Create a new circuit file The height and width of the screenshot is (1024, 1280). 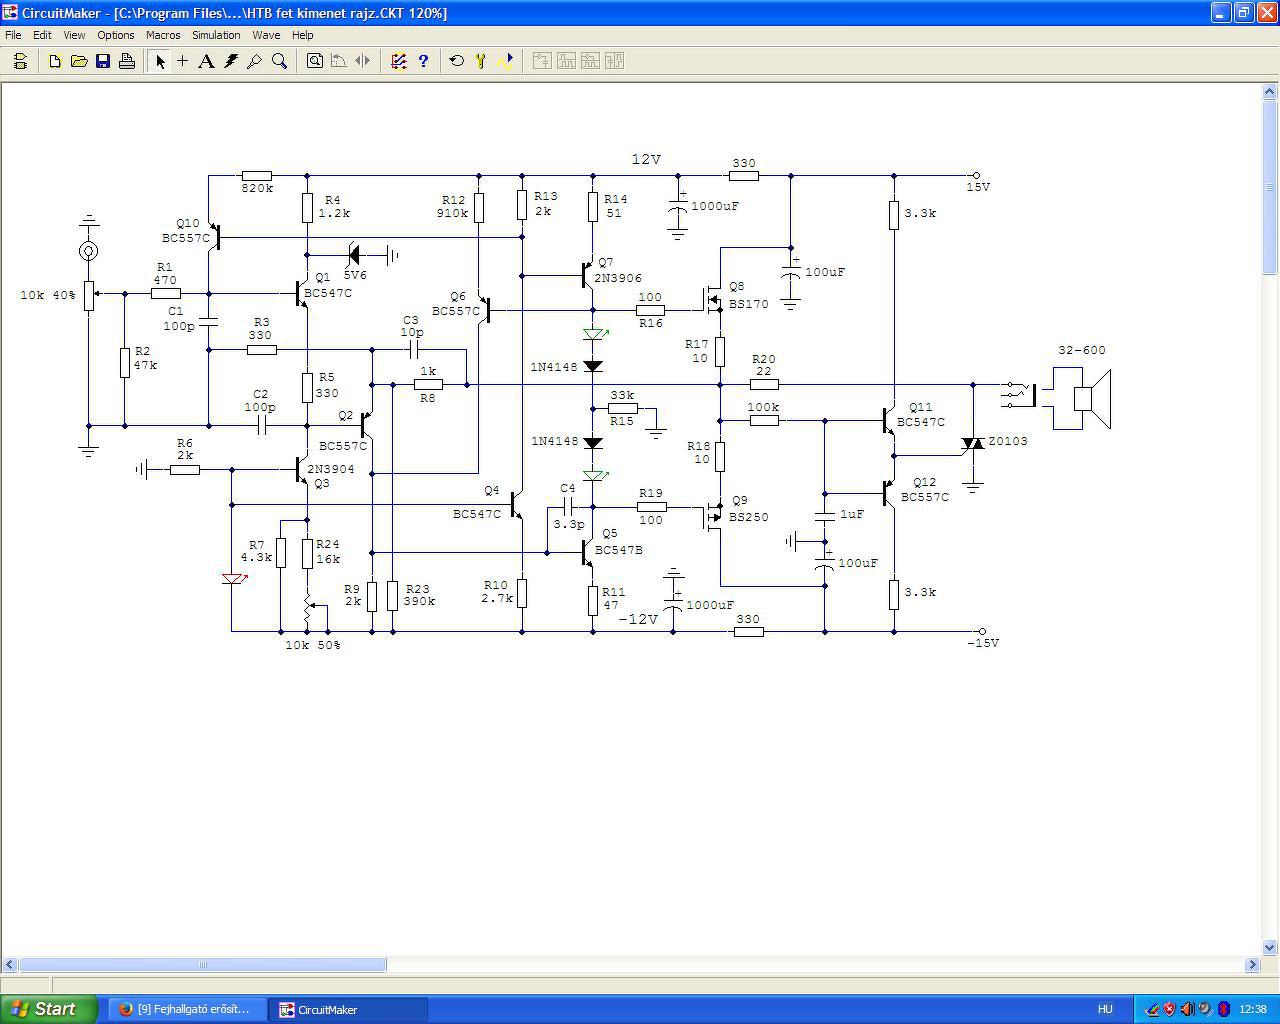(x=55, y=61)
